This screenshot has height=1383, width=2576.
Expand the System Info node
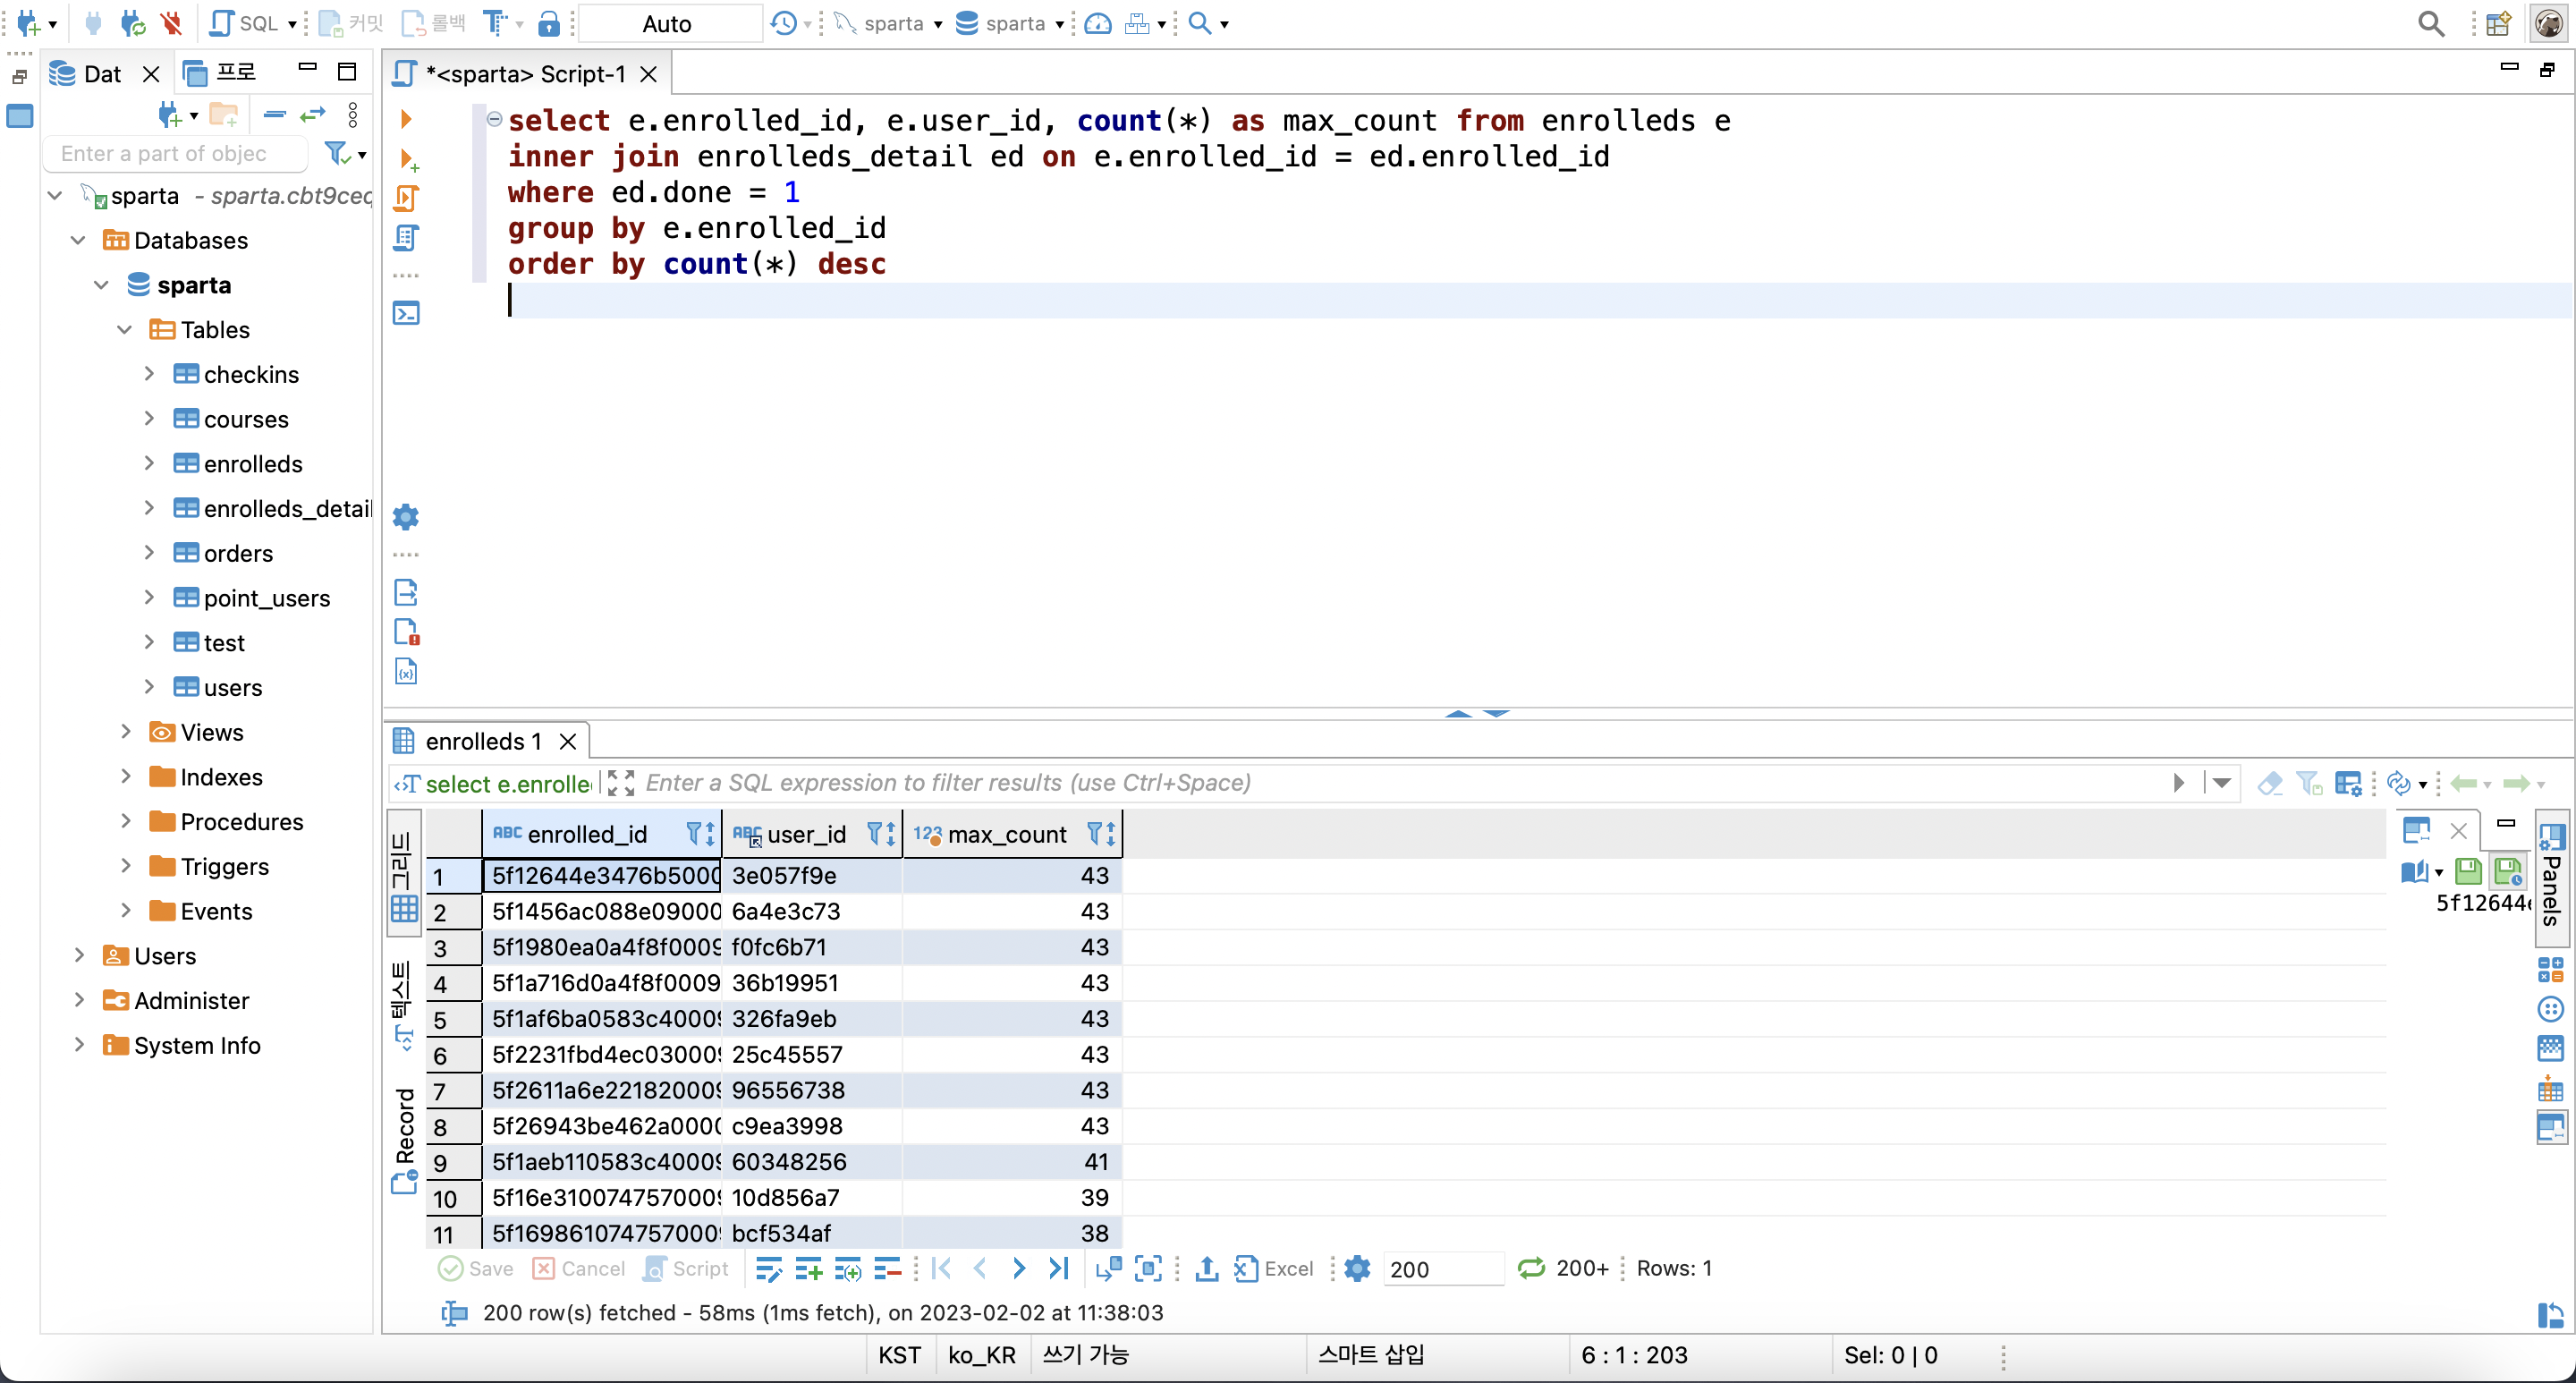[79, 1044]
